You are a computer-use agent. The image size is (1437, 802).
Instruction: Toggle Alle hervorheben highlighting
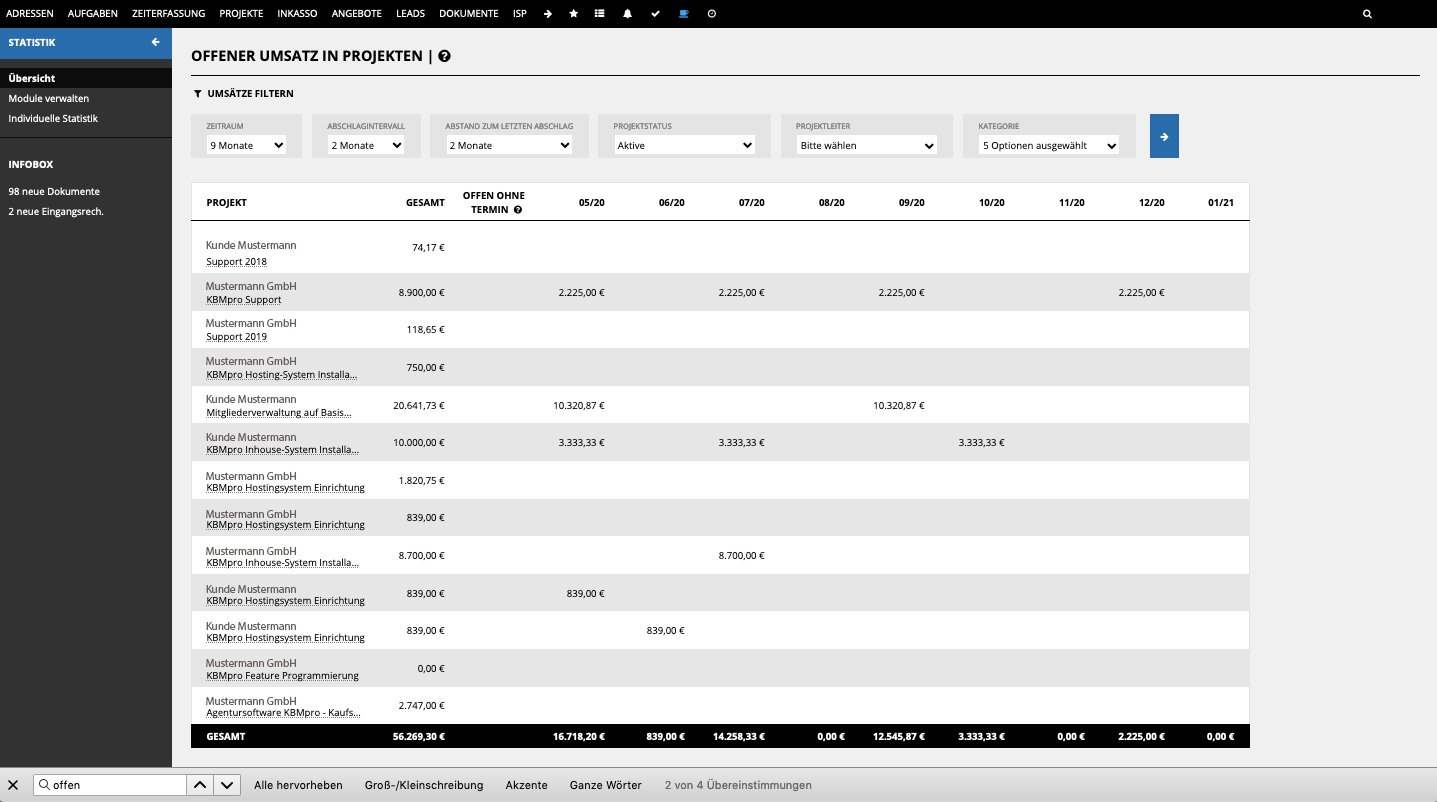coord(298,785)
